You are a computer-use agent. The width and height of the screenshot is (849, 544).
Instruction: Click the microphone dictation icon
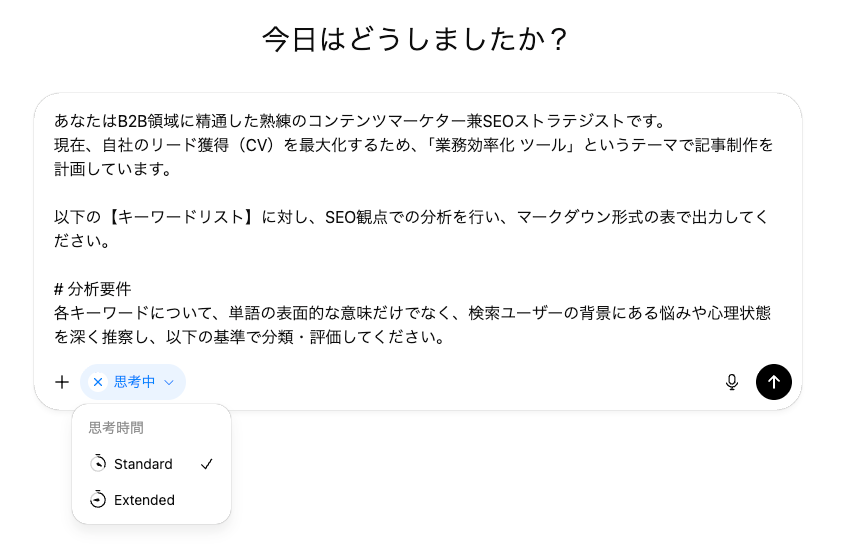coord(732,382)
